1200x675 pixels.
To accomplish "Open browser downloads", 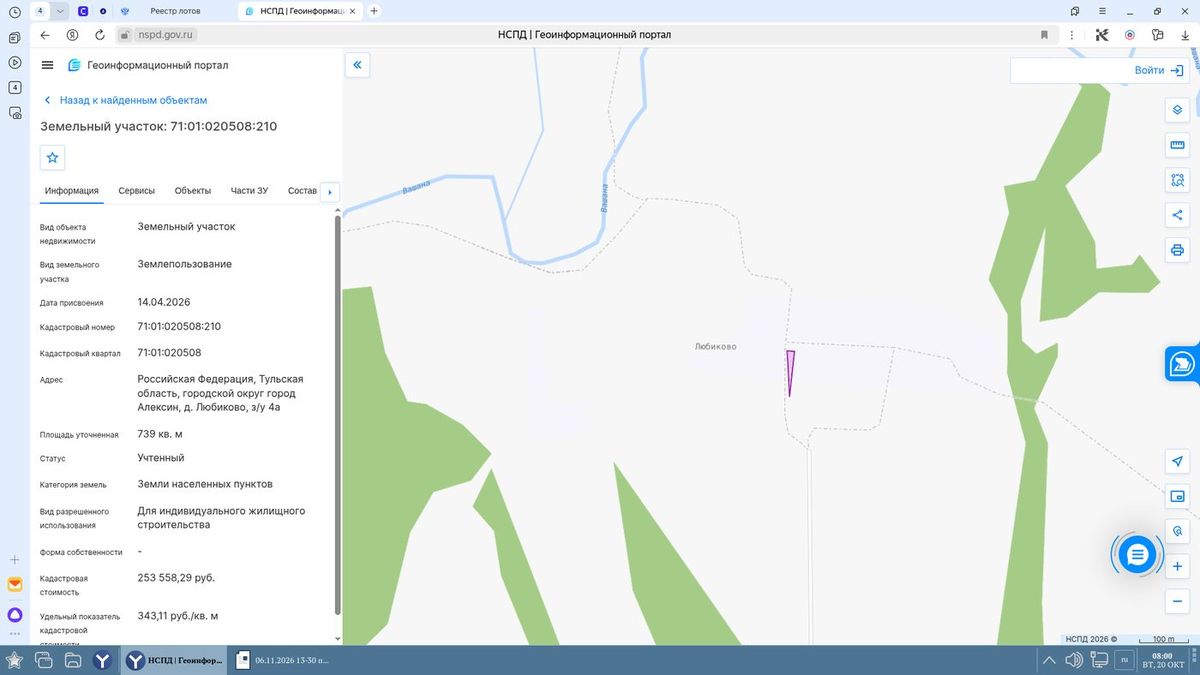I will click(x=1184, y=35).
